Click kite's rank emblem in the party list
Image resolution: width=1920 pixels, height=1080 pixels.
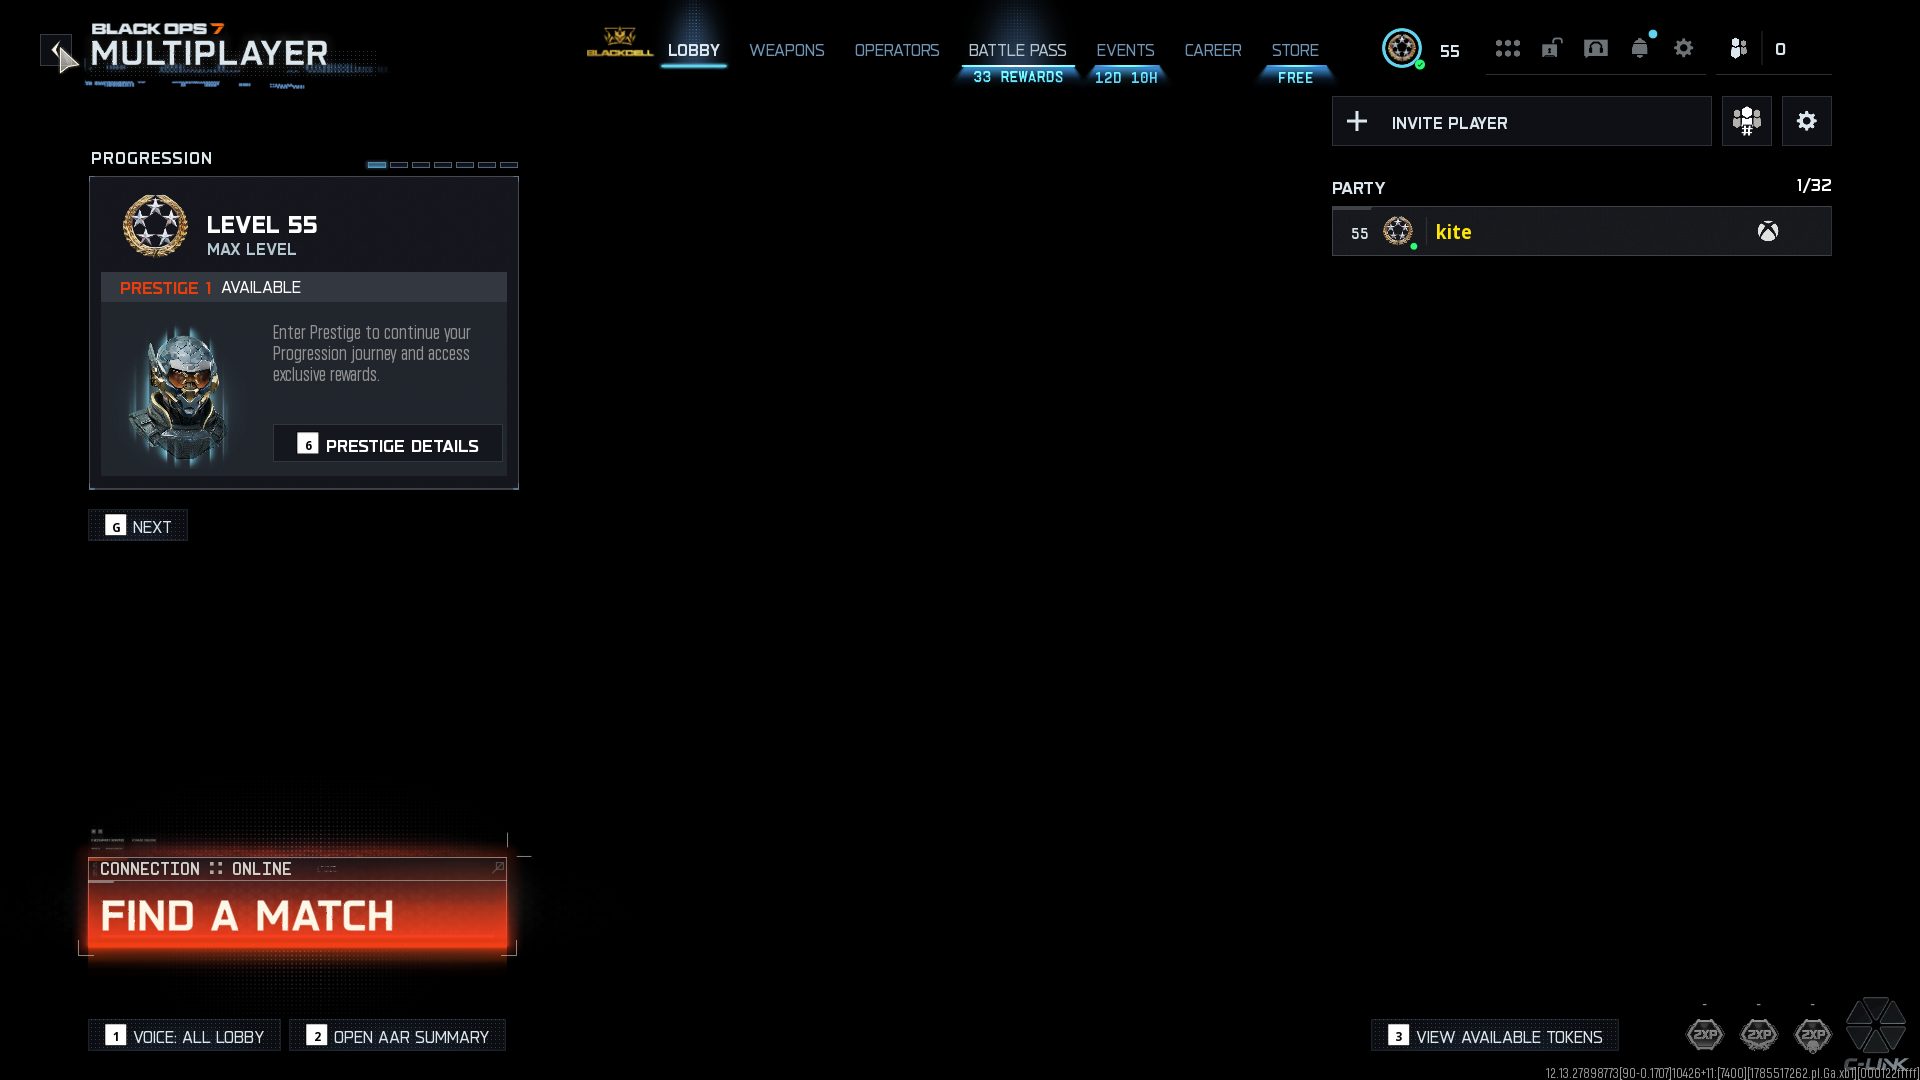coord(1398,232)
